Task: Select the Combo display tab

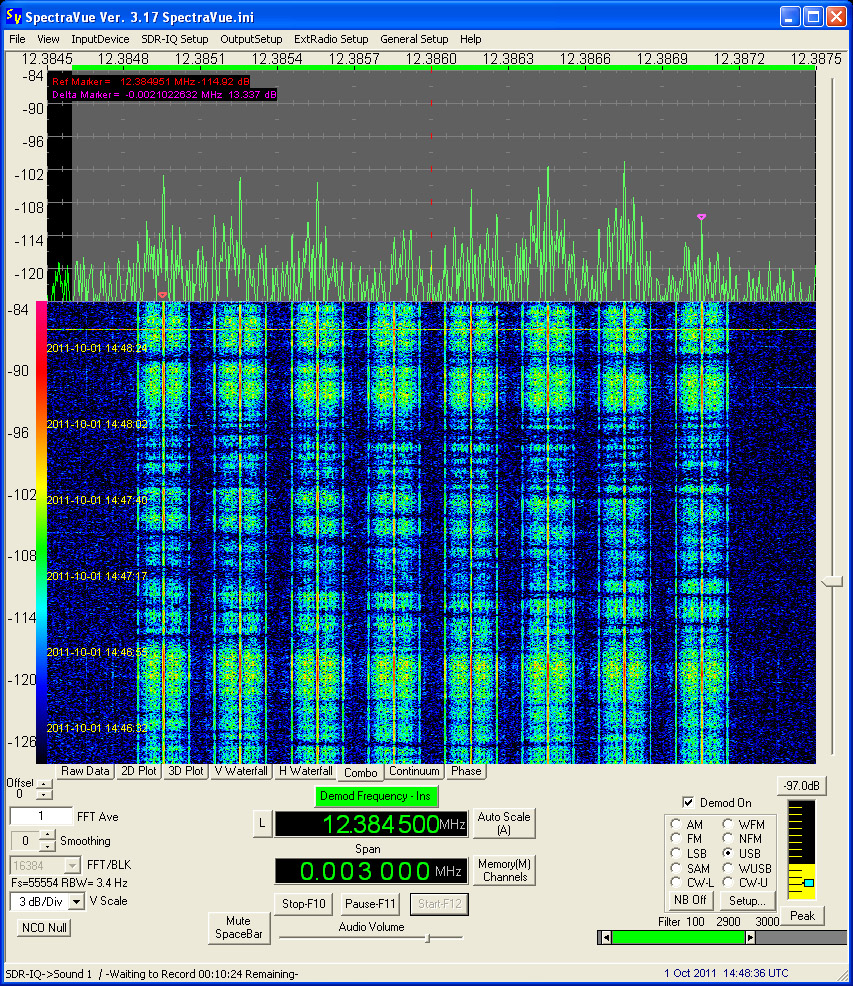Action: point(360,772)
